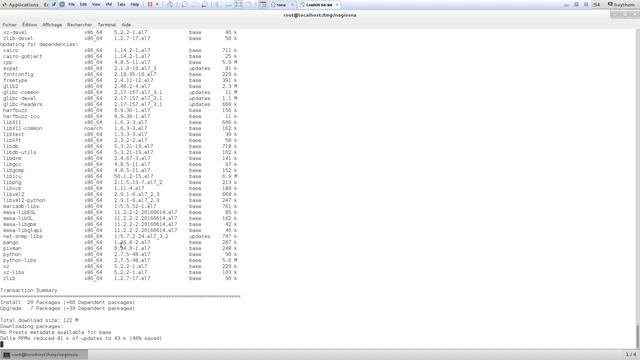
Task: Click the 'Downloading packages:' line
Action: point(32,326)
